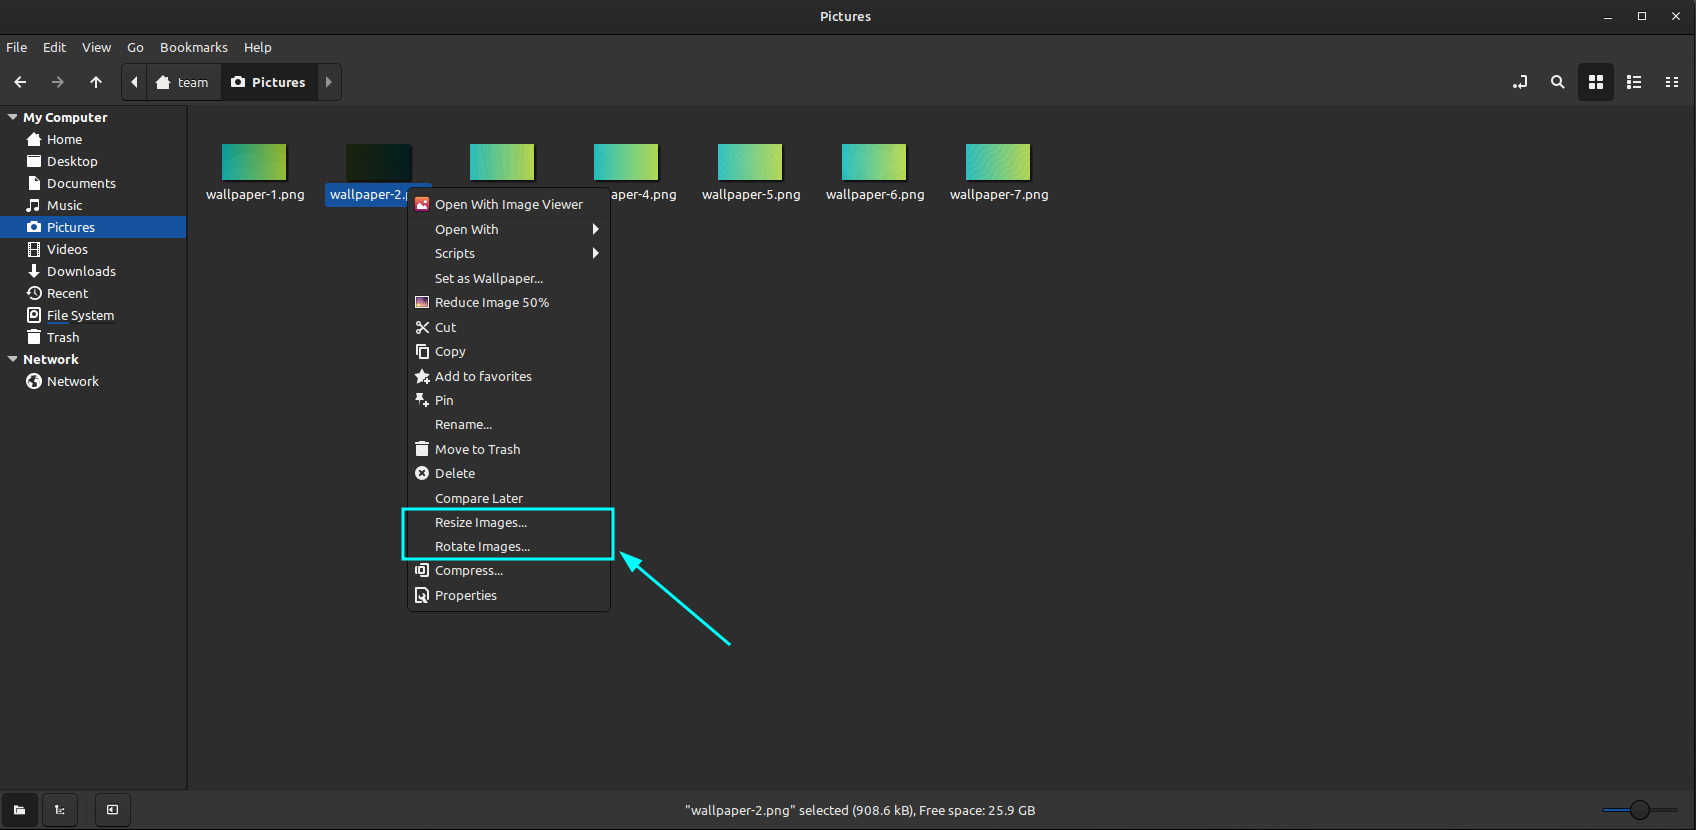Switch to compact view
Image resolution: width=1696 pixels, height=830 pixels.
point(1672,82)
